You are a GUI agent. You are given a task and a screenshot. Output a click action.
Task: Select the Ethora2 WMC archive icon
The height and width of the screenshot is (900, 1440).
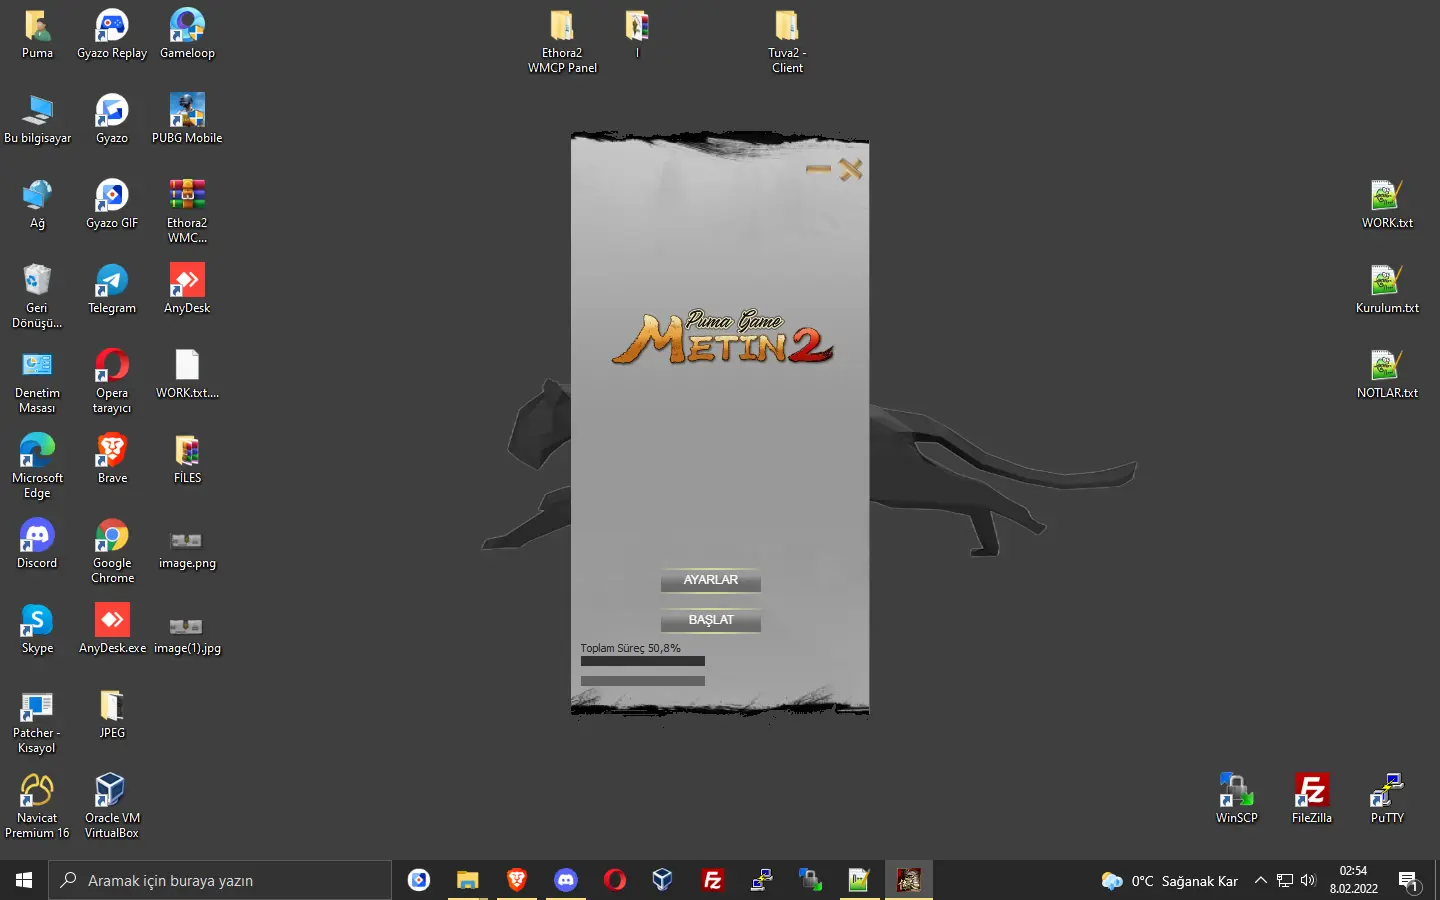(x=187, y=212)
